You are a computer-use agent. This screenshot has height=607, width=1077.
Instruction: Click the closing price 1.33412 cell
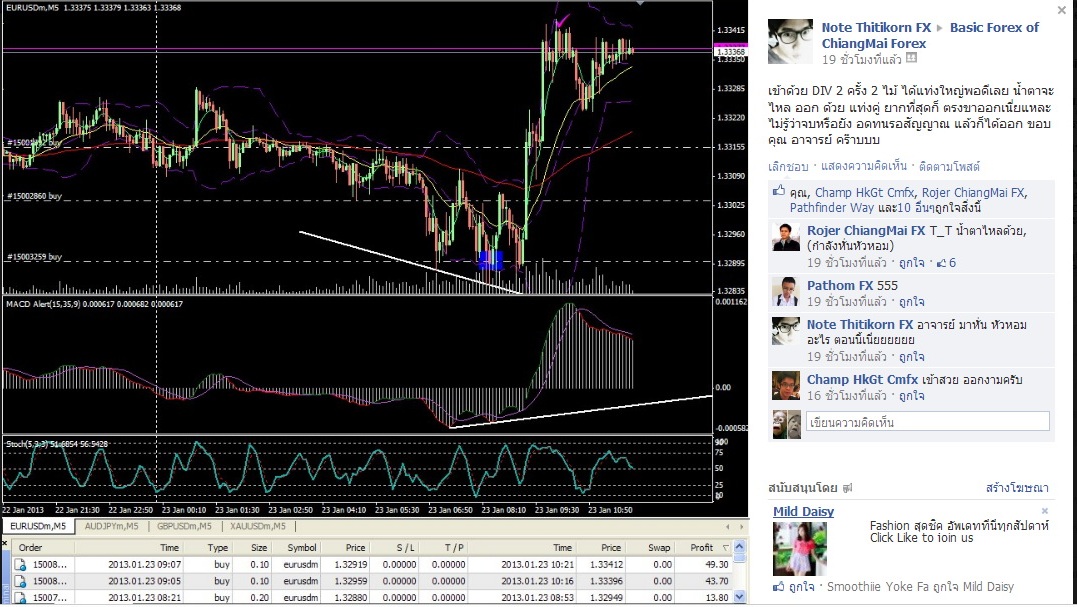click(602, 564)
